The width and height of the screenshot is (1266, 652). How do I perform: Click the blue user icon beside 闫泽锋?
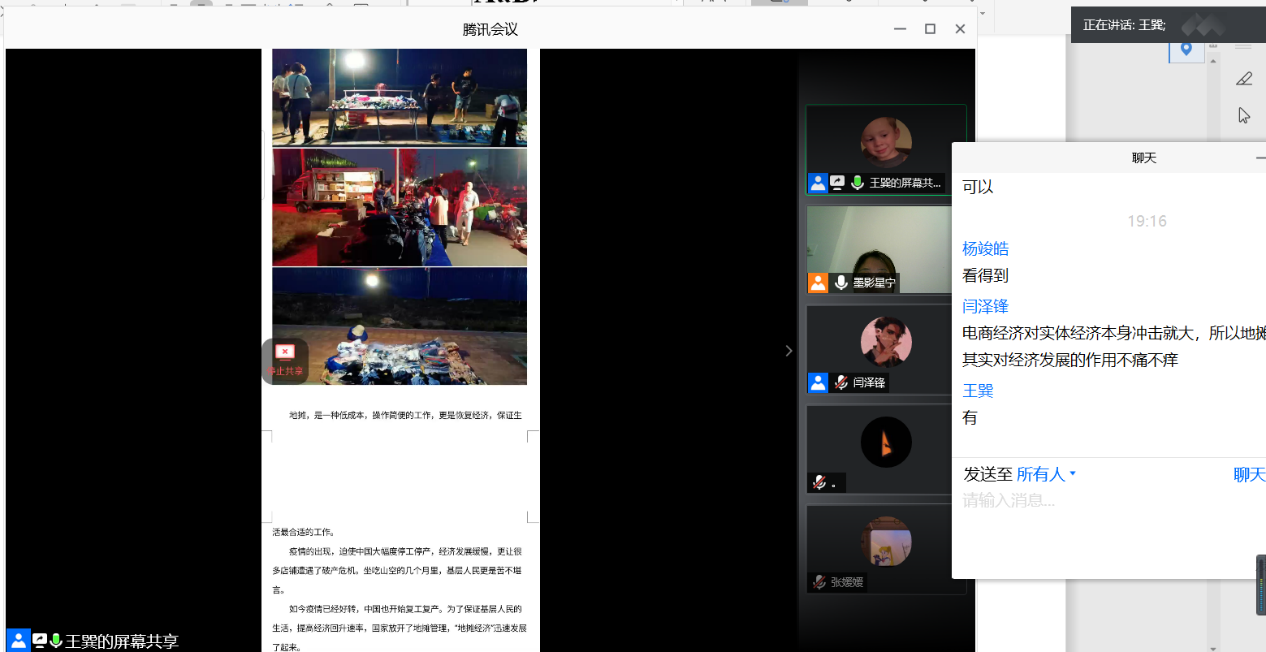[x=818, y=382]
